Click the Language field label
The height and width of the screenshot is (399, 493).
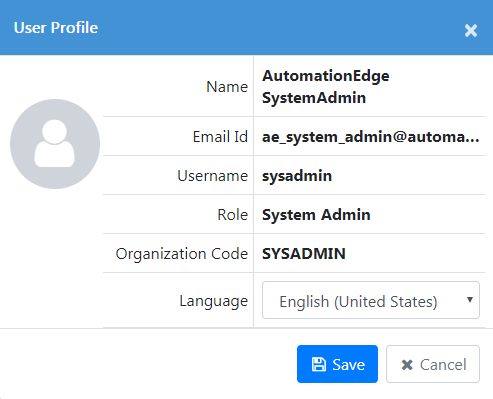pos(213,301)
